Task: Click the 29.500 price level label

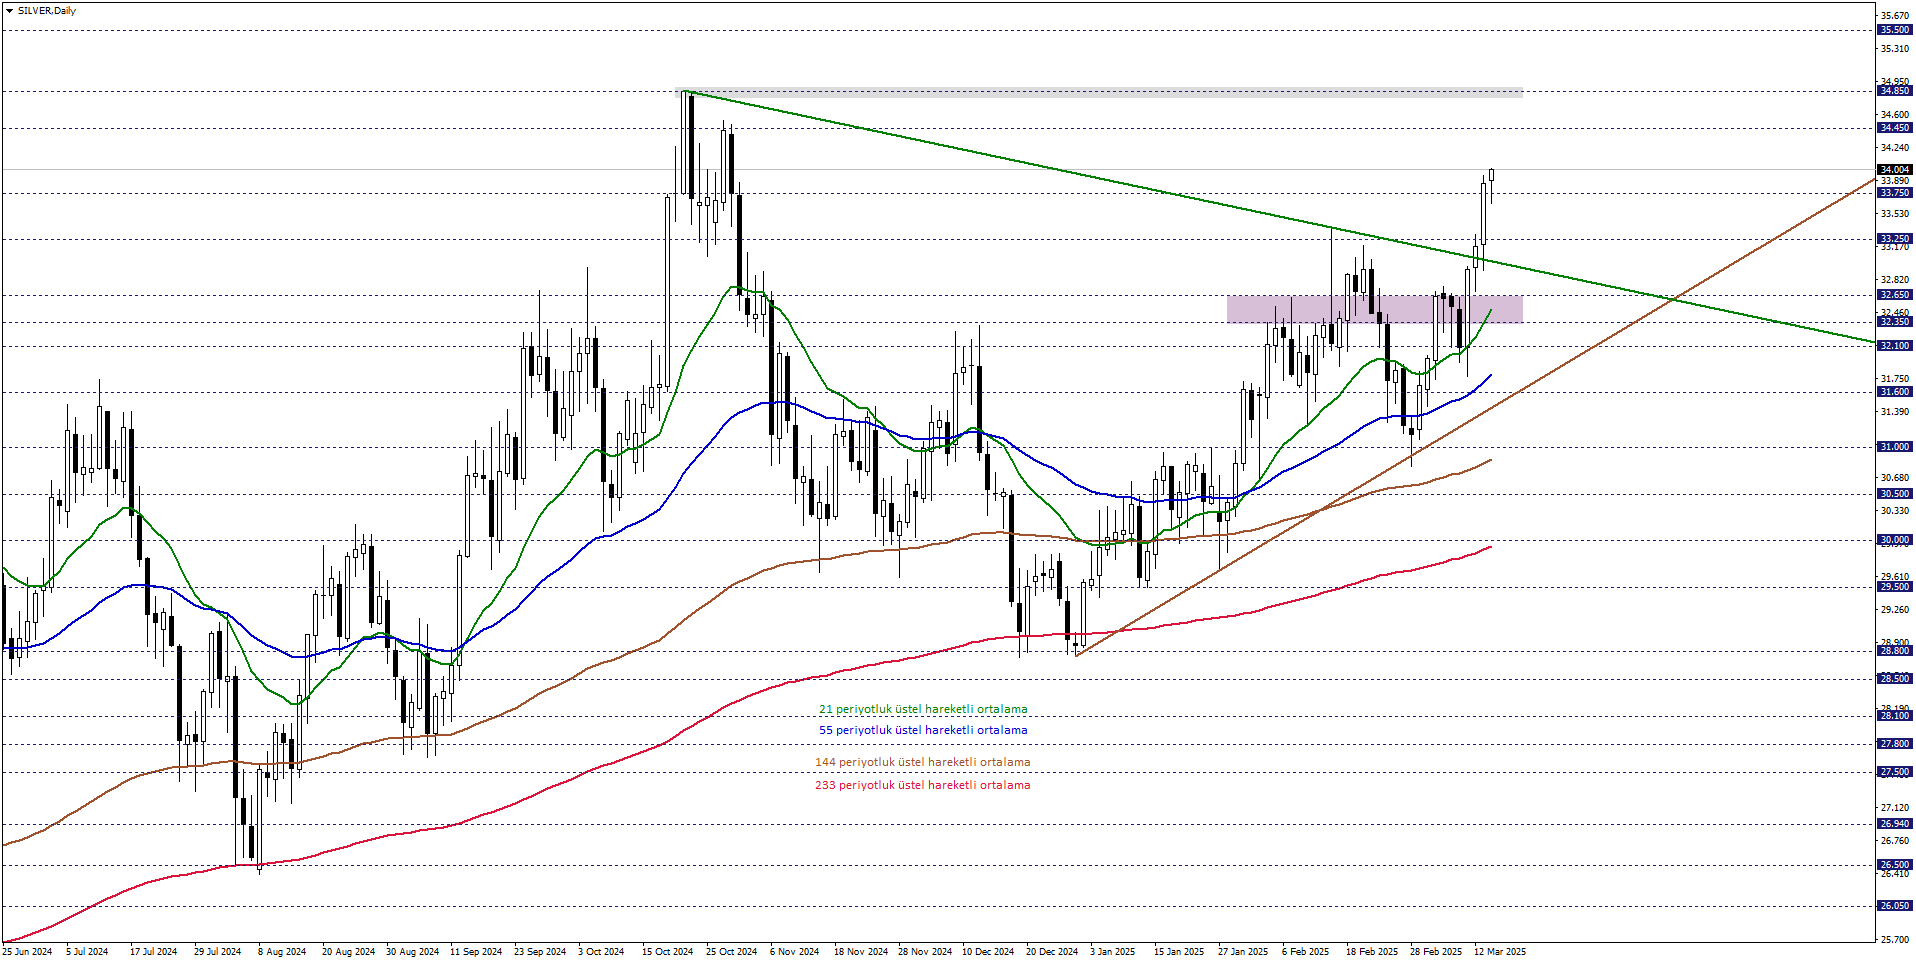Action: pyautogui.click(x=1895, y=587)
